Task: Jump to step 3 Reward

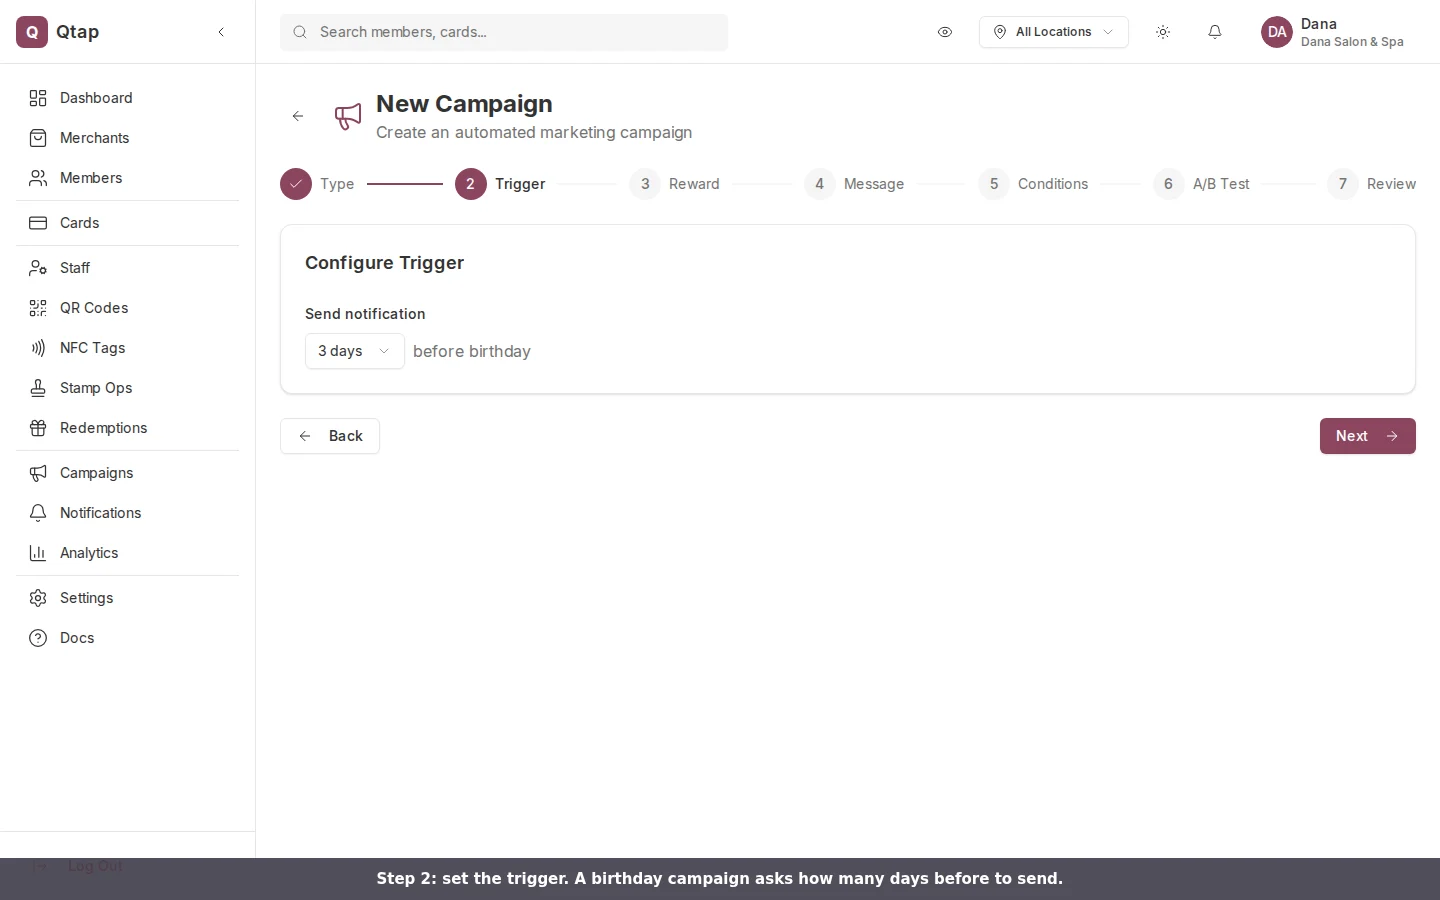Action: (x=675, y=184)
